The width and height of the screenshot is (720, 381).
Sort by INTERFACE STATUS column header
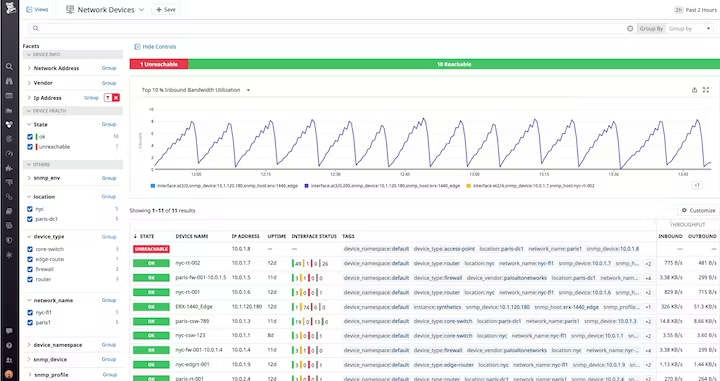[x=314, y=236]
